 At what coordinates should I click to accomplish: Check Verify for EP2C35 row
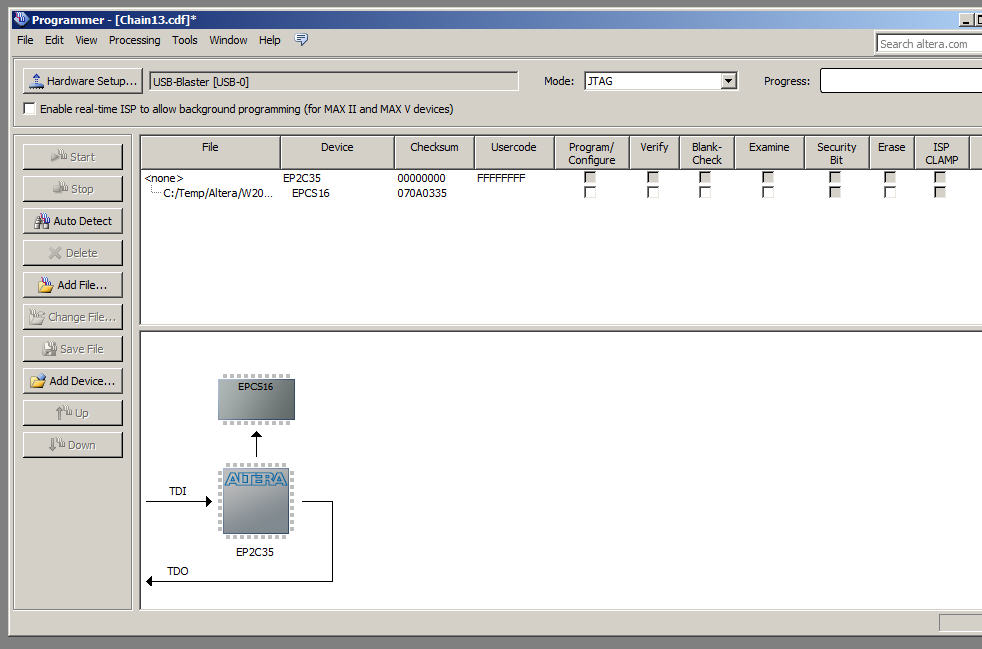point(653,177)
